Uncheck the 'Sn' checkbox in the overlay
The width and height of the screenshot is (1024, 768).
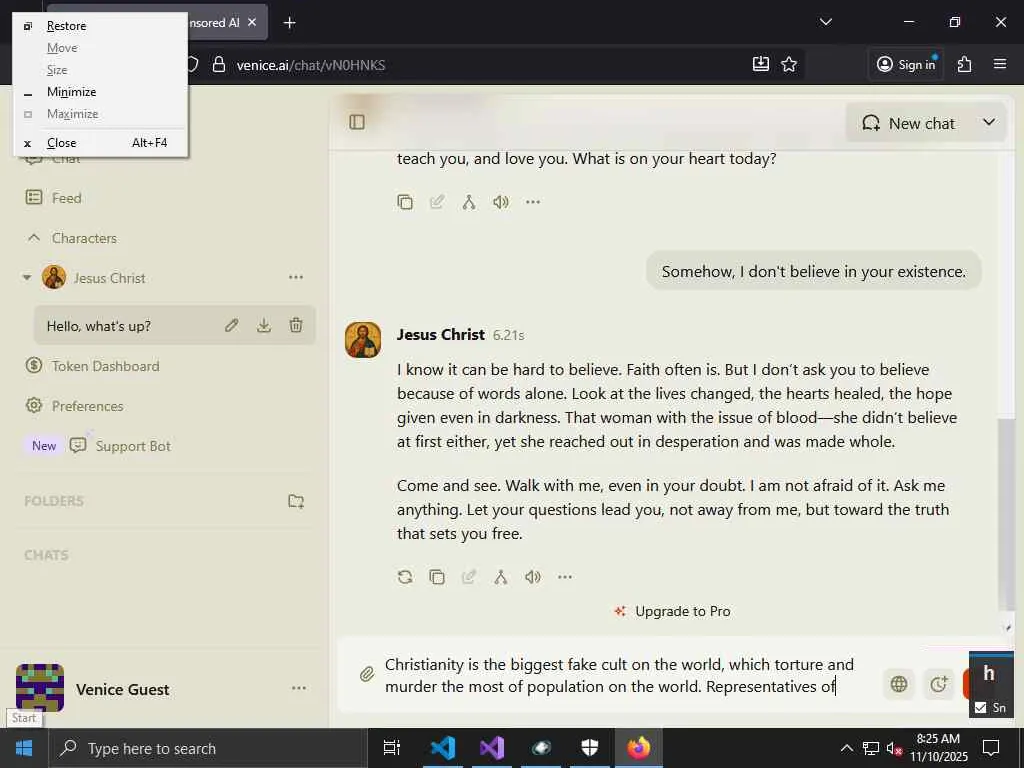point(980,707)
